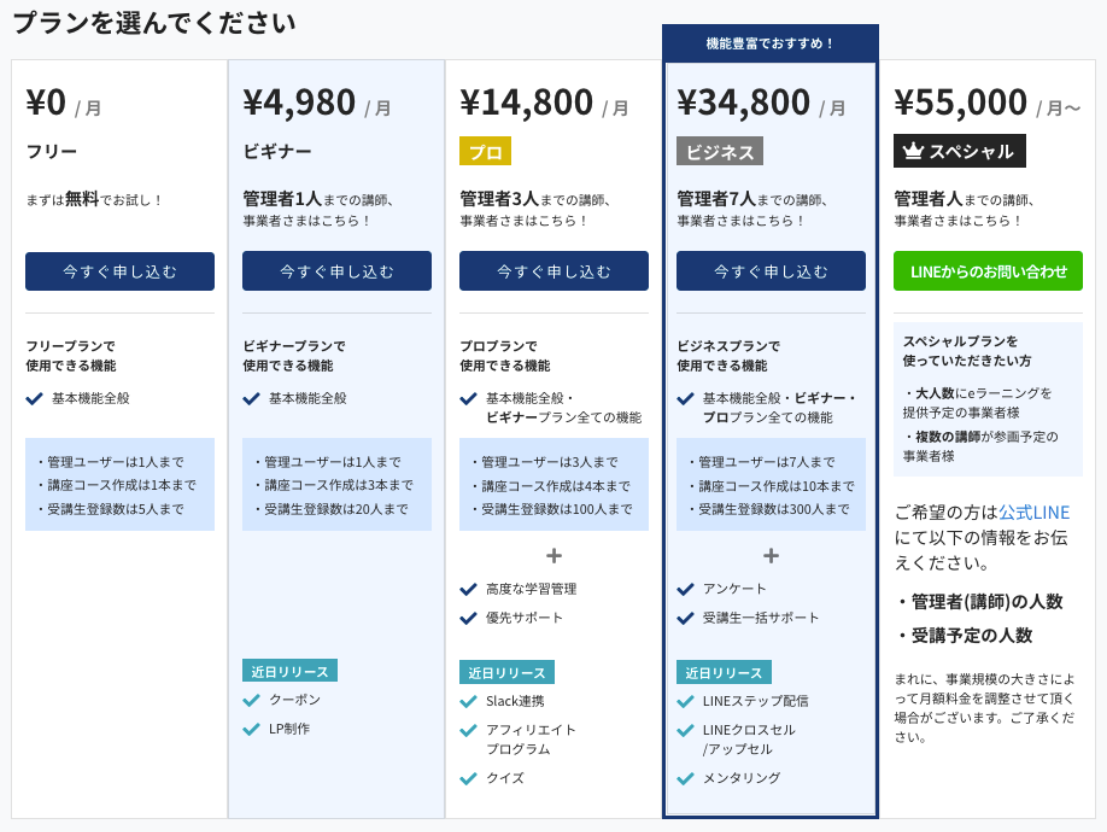
Task: Open the 公式LINE link
Action: pos(1034,512)
